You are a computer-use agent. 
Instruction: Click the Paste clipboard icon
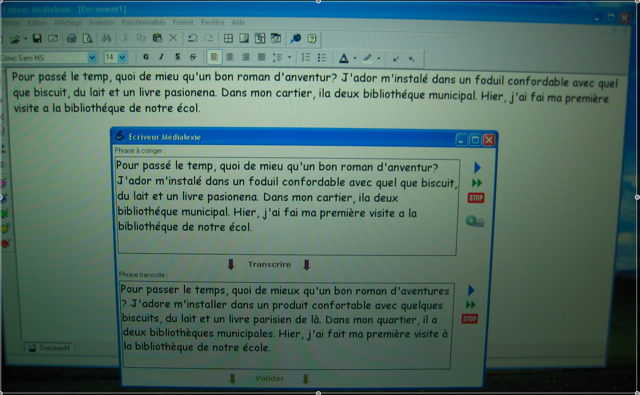(x=158, y=38)
